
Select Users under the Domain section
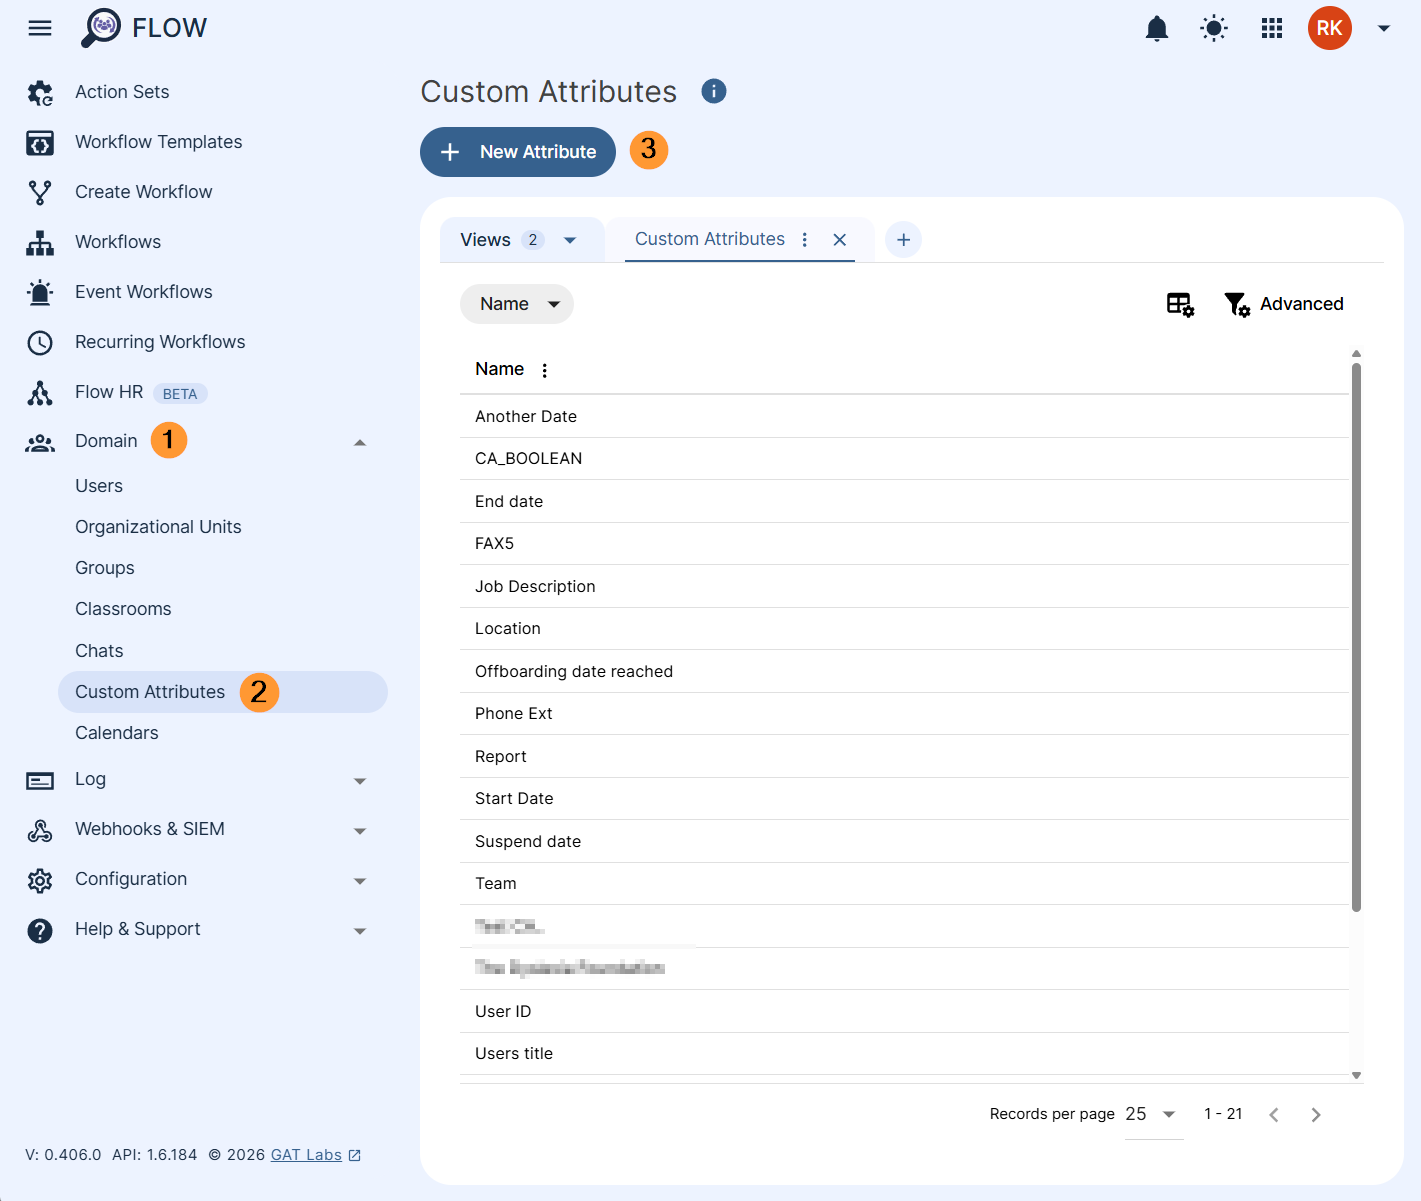[99, 486]
